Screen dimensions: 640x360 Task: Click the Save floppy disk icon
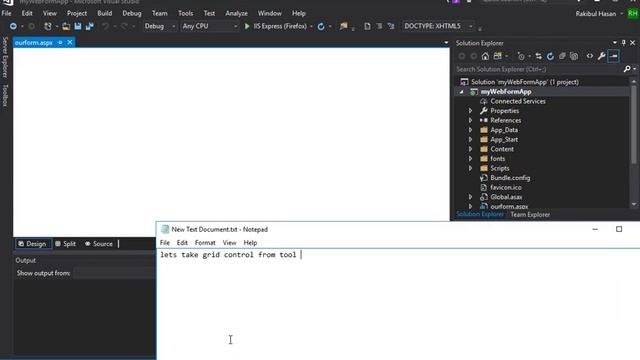[78, 26]
